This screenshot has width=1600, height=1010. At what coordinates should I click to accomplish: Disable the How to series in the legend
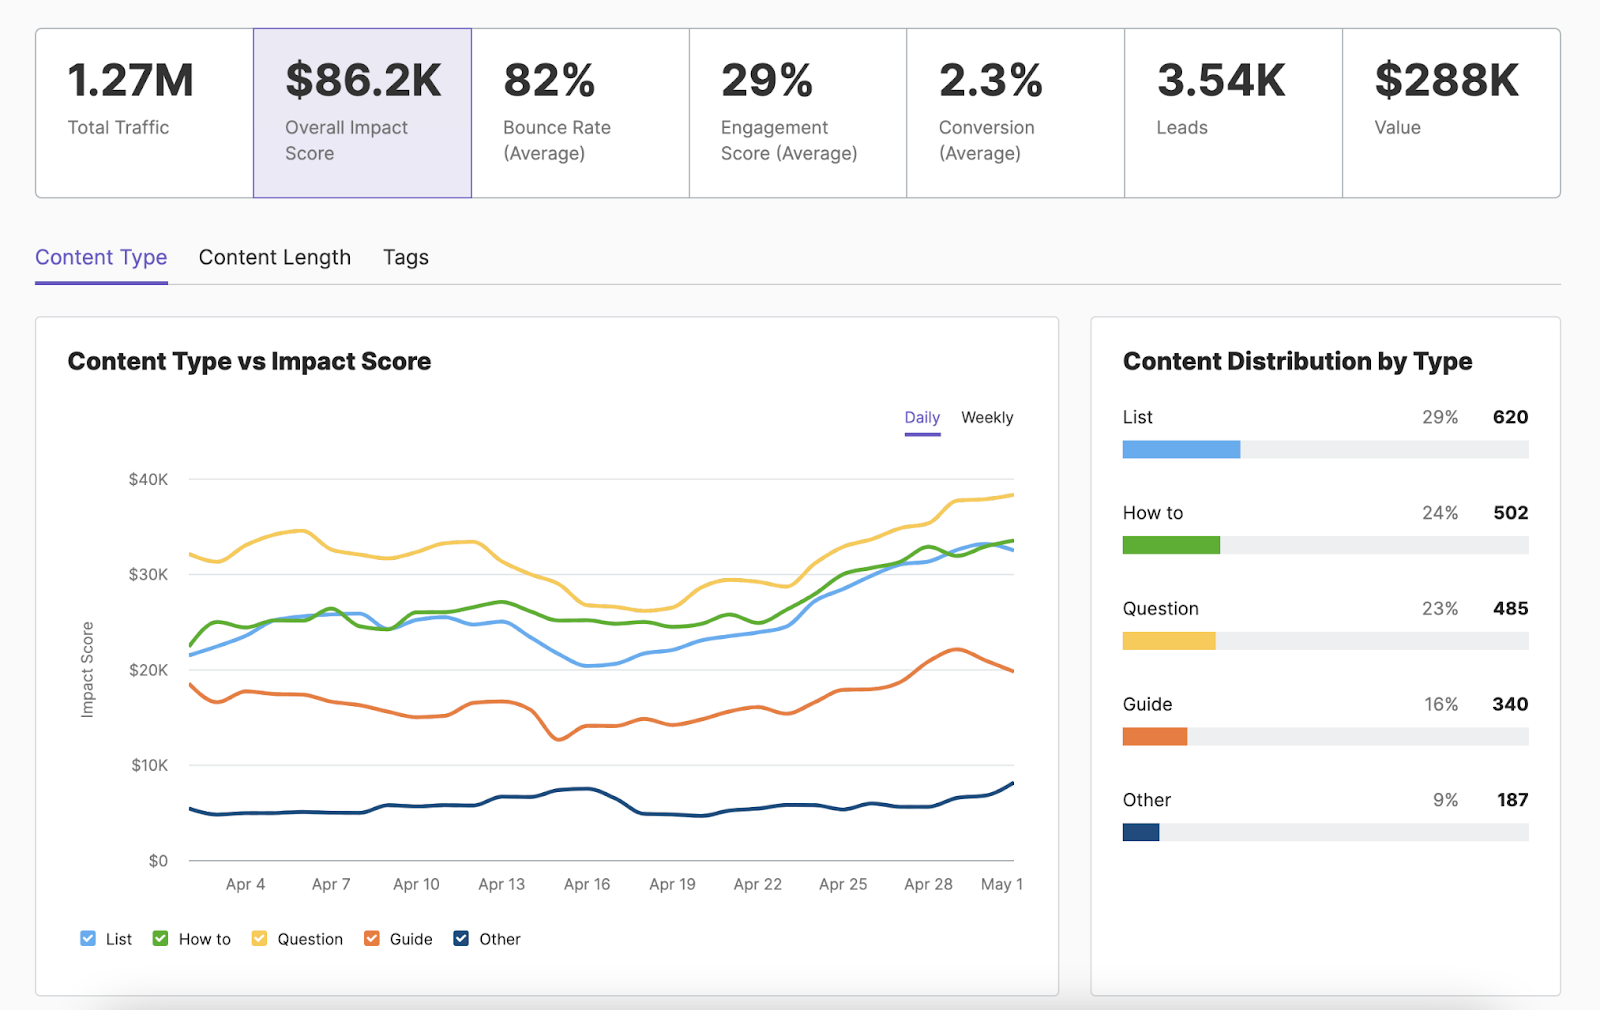coord(160,938)
